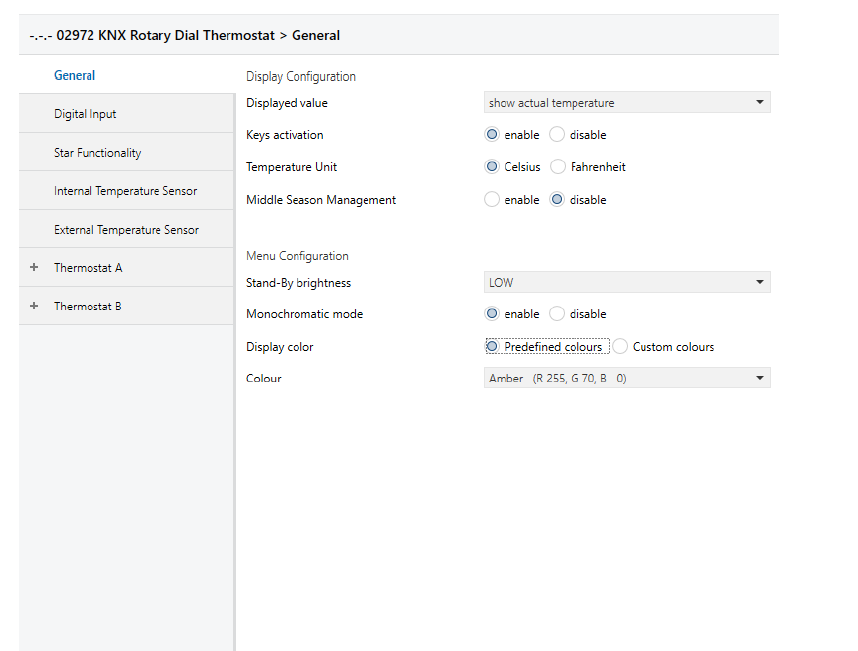858x651 pixels.
Task: Click the 'Monochromatic mode' label
Action: [304, 314]
